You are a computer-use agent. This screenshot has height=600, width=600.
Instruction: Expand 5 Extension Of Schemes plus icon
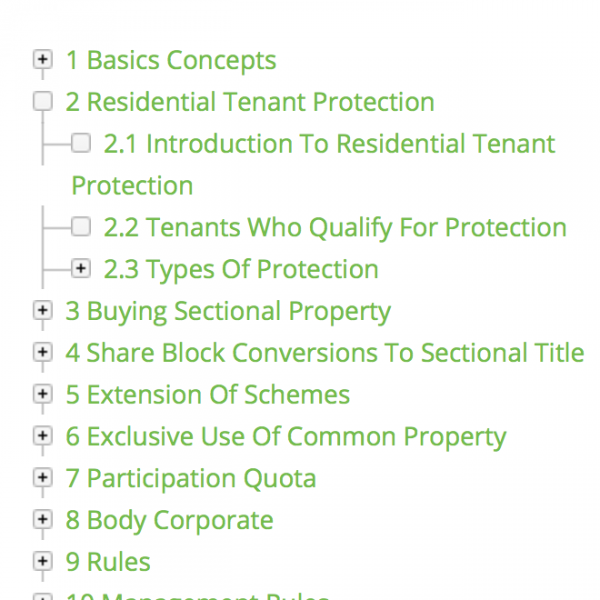[x=42, y=395]
